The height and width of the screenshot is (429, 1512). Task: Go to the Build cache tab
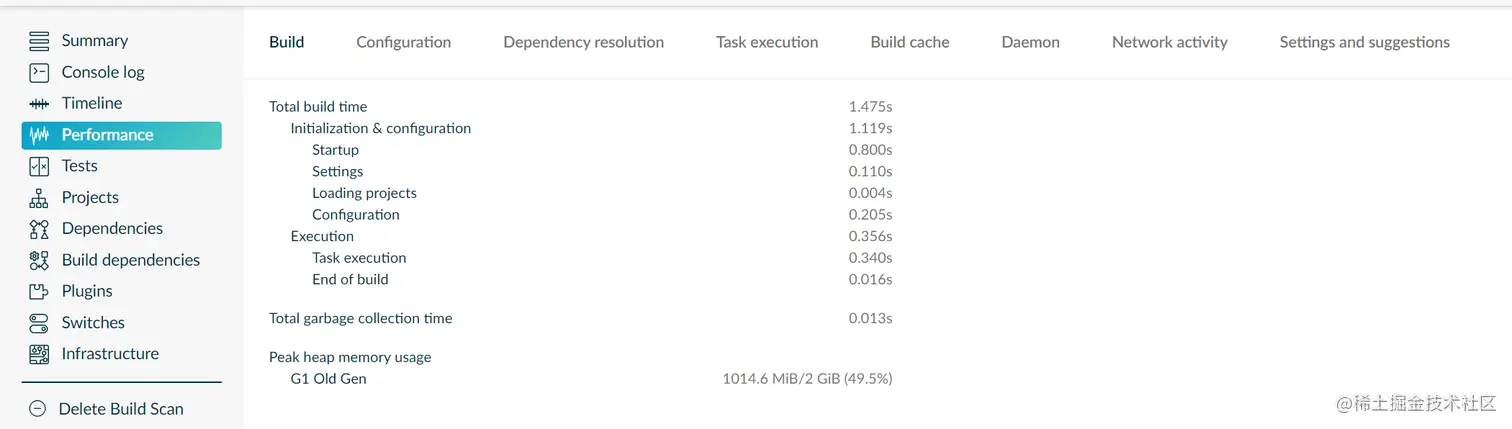click(x=910, y=42)
